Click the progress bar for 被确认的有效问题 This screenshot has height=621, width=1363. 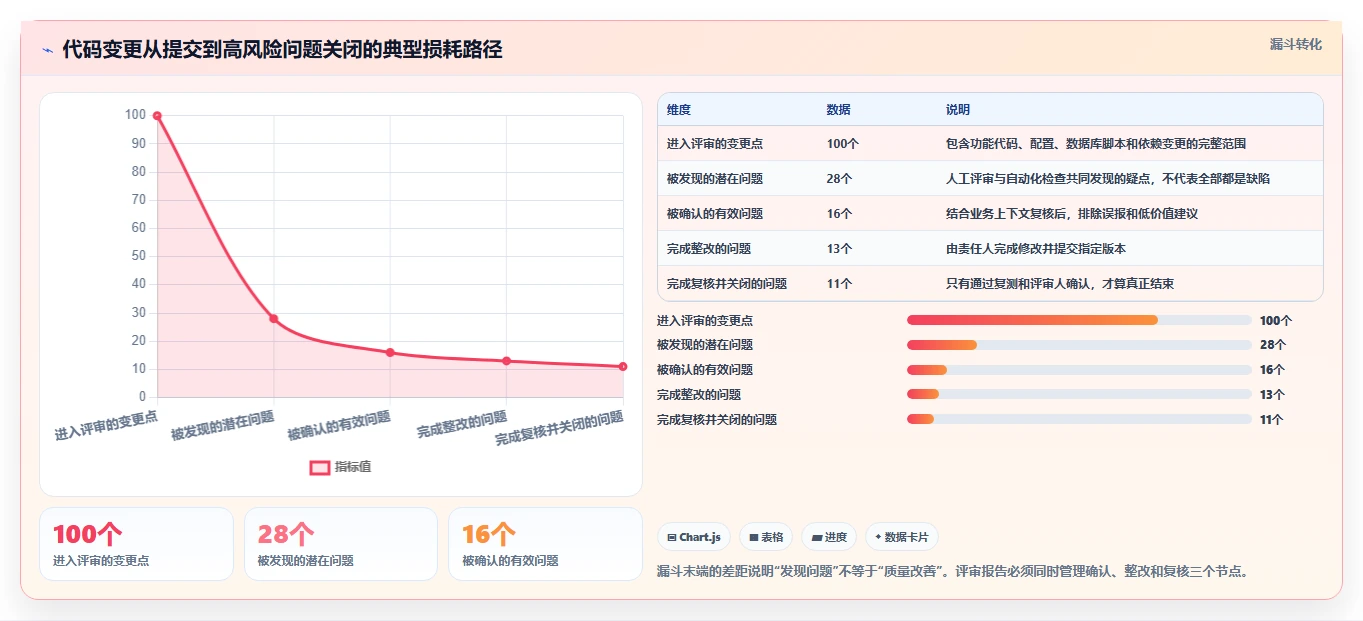[x=1079, y=370]
